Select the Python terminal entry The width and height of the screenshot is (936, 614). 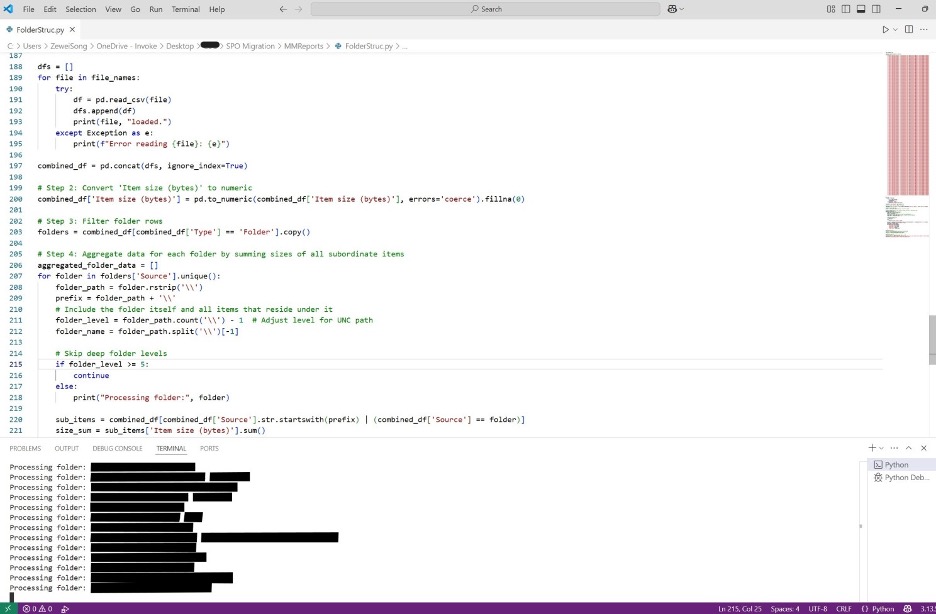pos(901,464)
